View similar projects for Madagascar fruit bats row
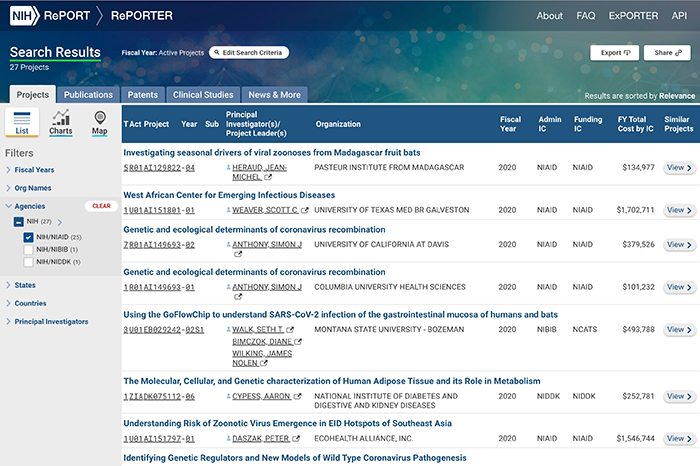Viewport: 700px width, 466px height. [x=679, y=168]
